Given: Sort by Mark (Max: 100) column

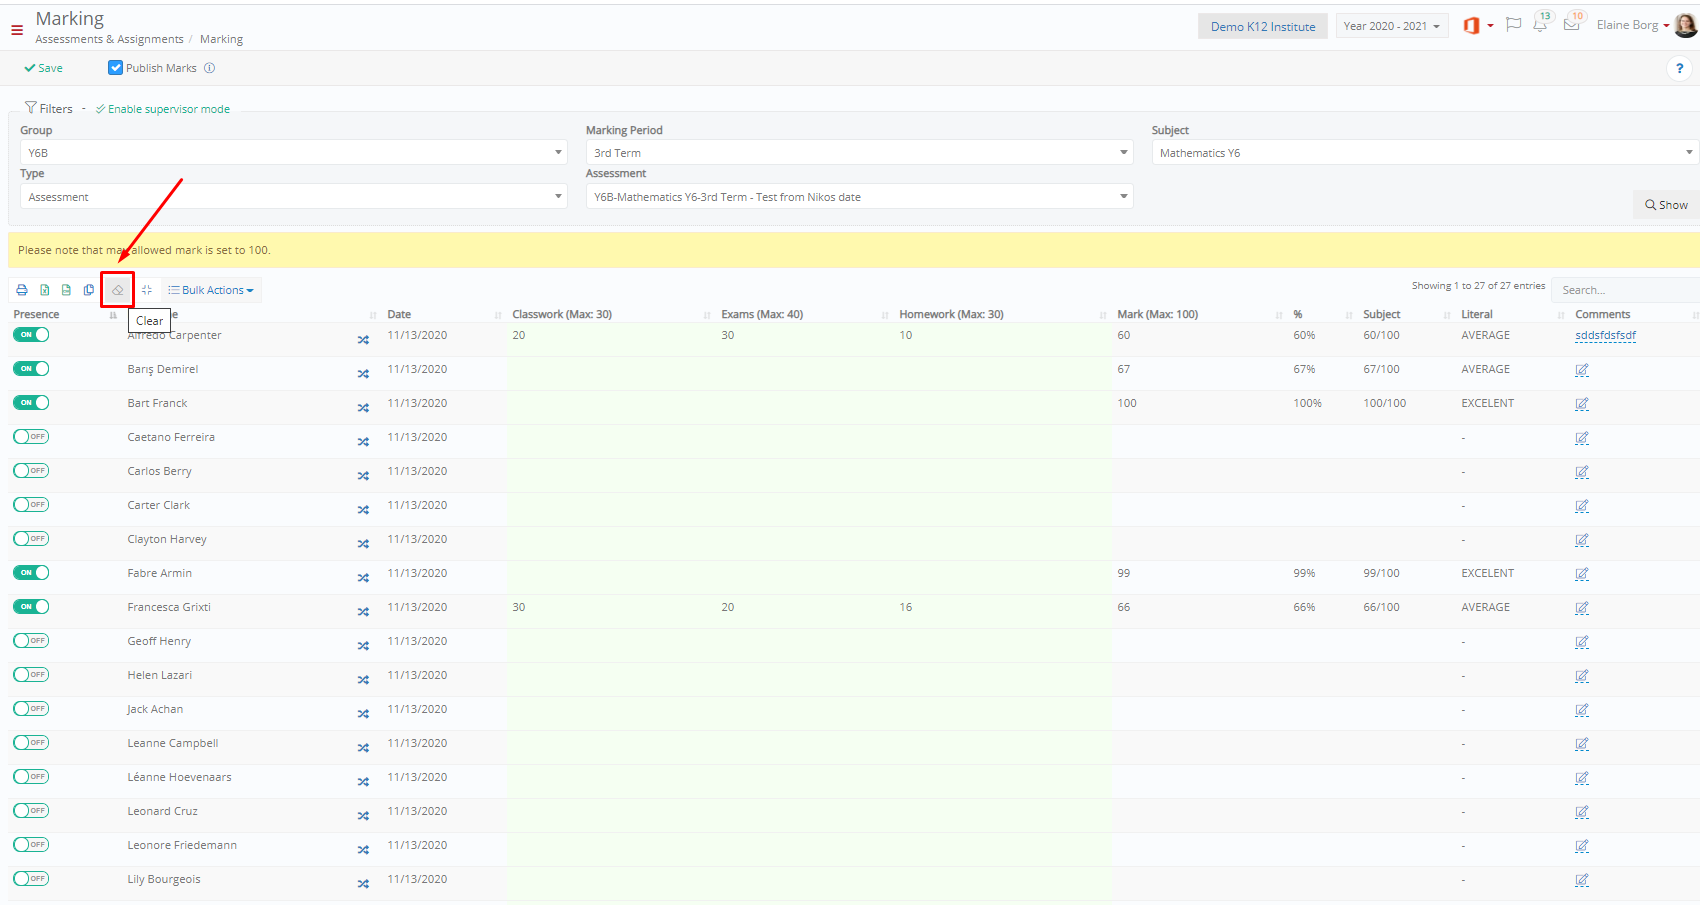Looking at the screenshot, I should 1199,314.
